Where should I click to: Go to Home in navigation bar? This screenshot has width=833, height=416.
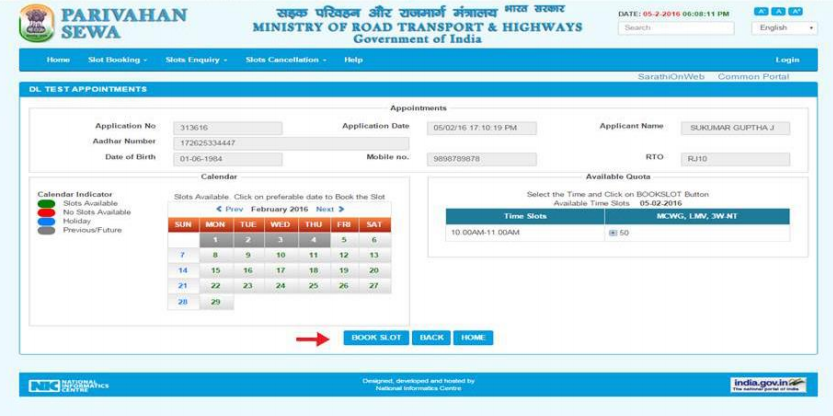click(58, 60)
